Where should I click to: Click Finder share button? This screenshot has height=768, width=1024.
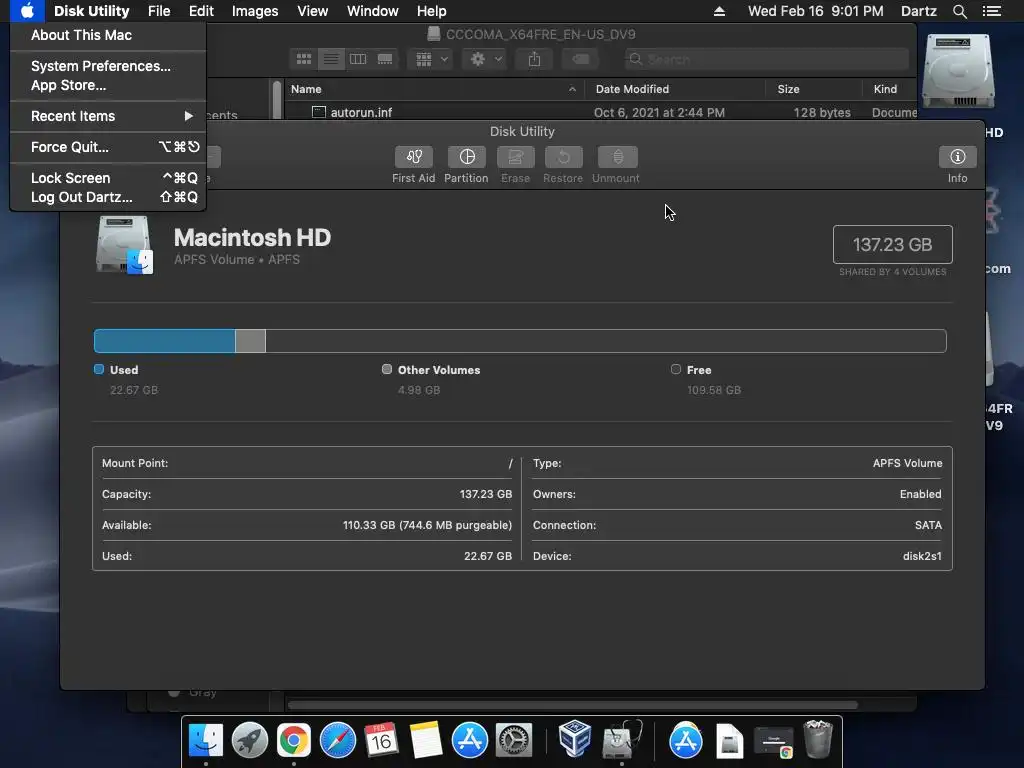click(x=534, y=59)
